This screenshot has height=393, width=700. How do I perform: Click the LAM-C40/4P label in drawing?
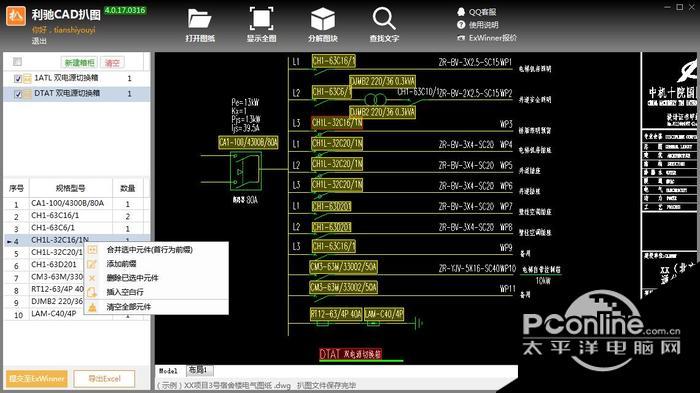384,314
